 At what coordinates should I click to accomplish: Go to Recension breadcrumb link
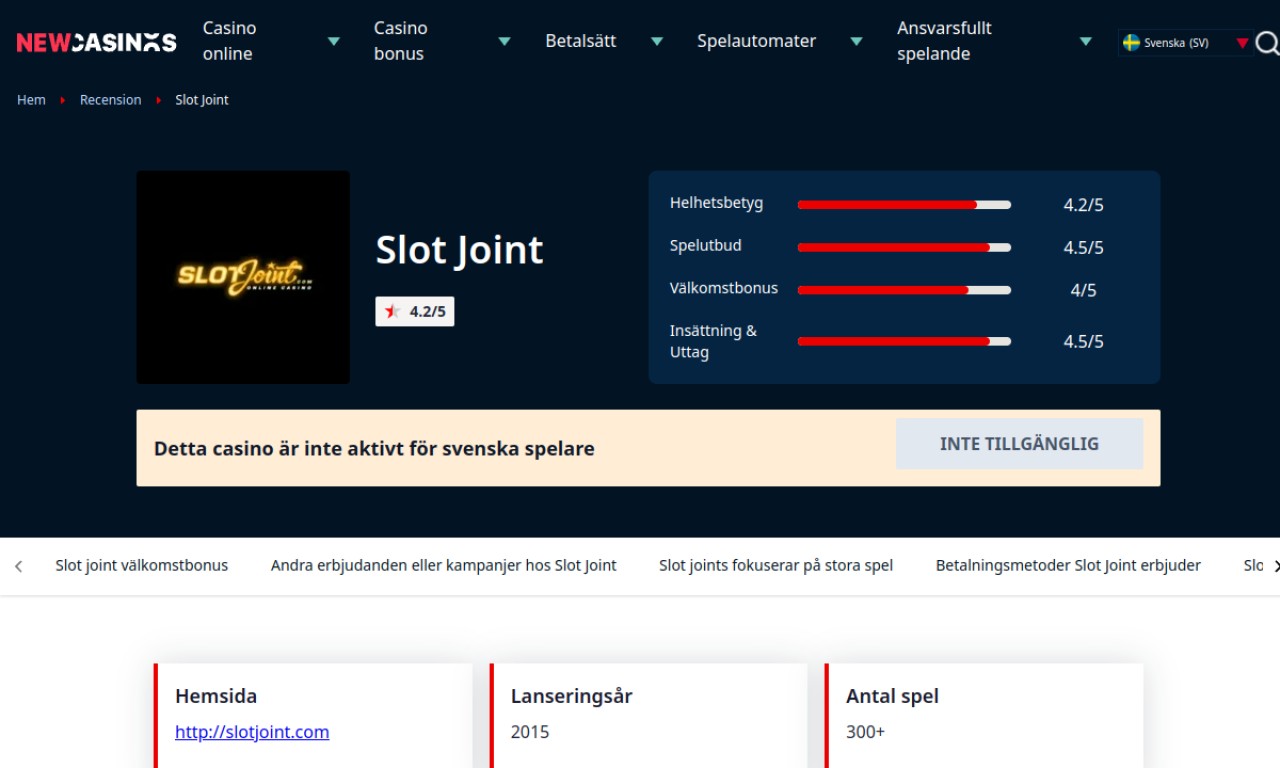pyautogui.click(x=110, y=100)
